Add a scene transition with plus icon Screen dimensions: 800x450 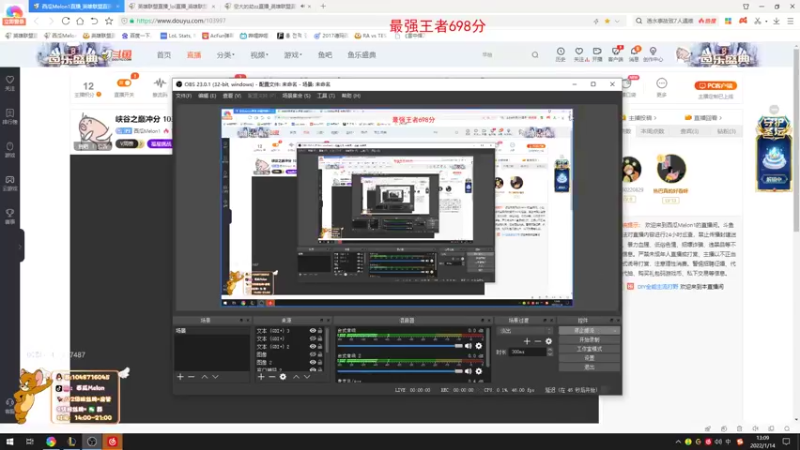coord(527,341)
